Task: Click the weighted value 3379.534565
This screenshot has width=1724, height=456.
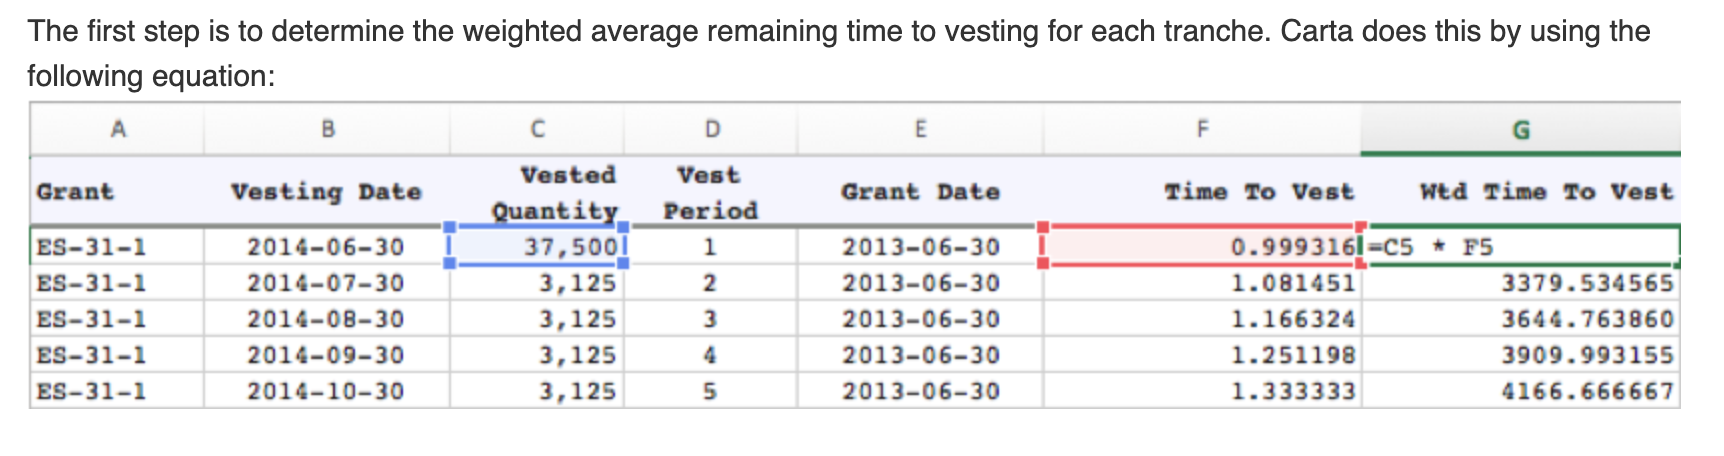Action: point(1586,283)
